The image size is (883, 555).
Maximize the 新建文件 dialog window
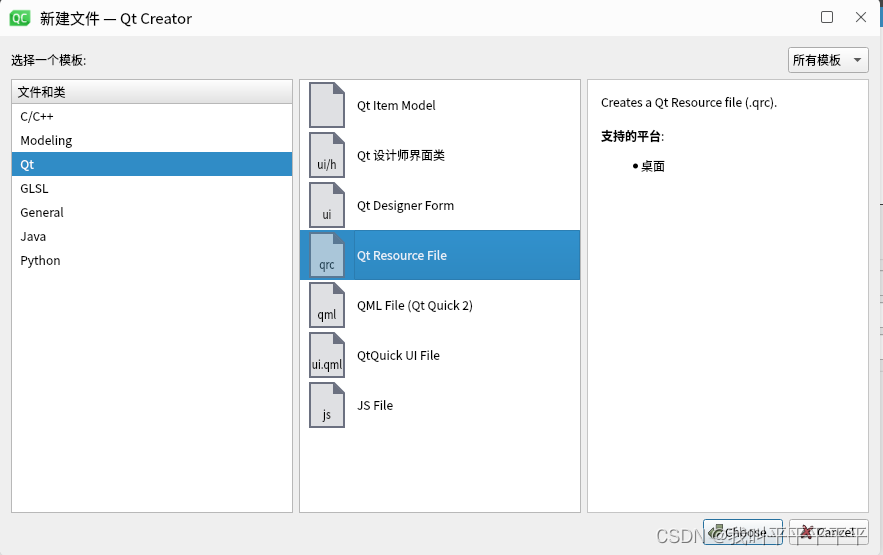(x=827, y=17)
